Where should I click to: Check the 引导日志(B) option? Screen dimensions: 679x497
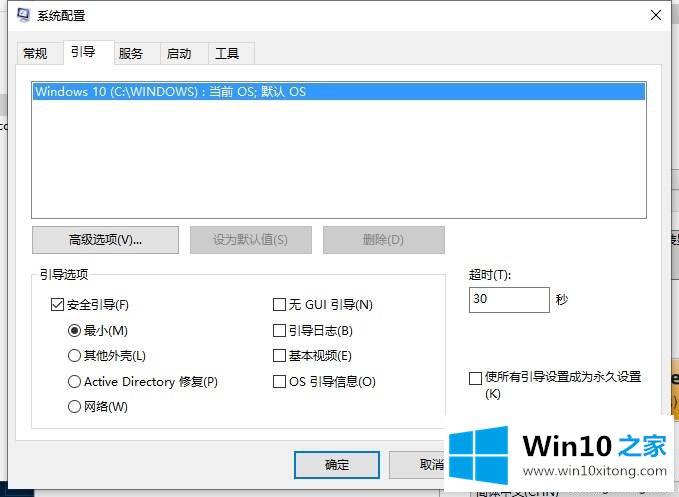279,330
